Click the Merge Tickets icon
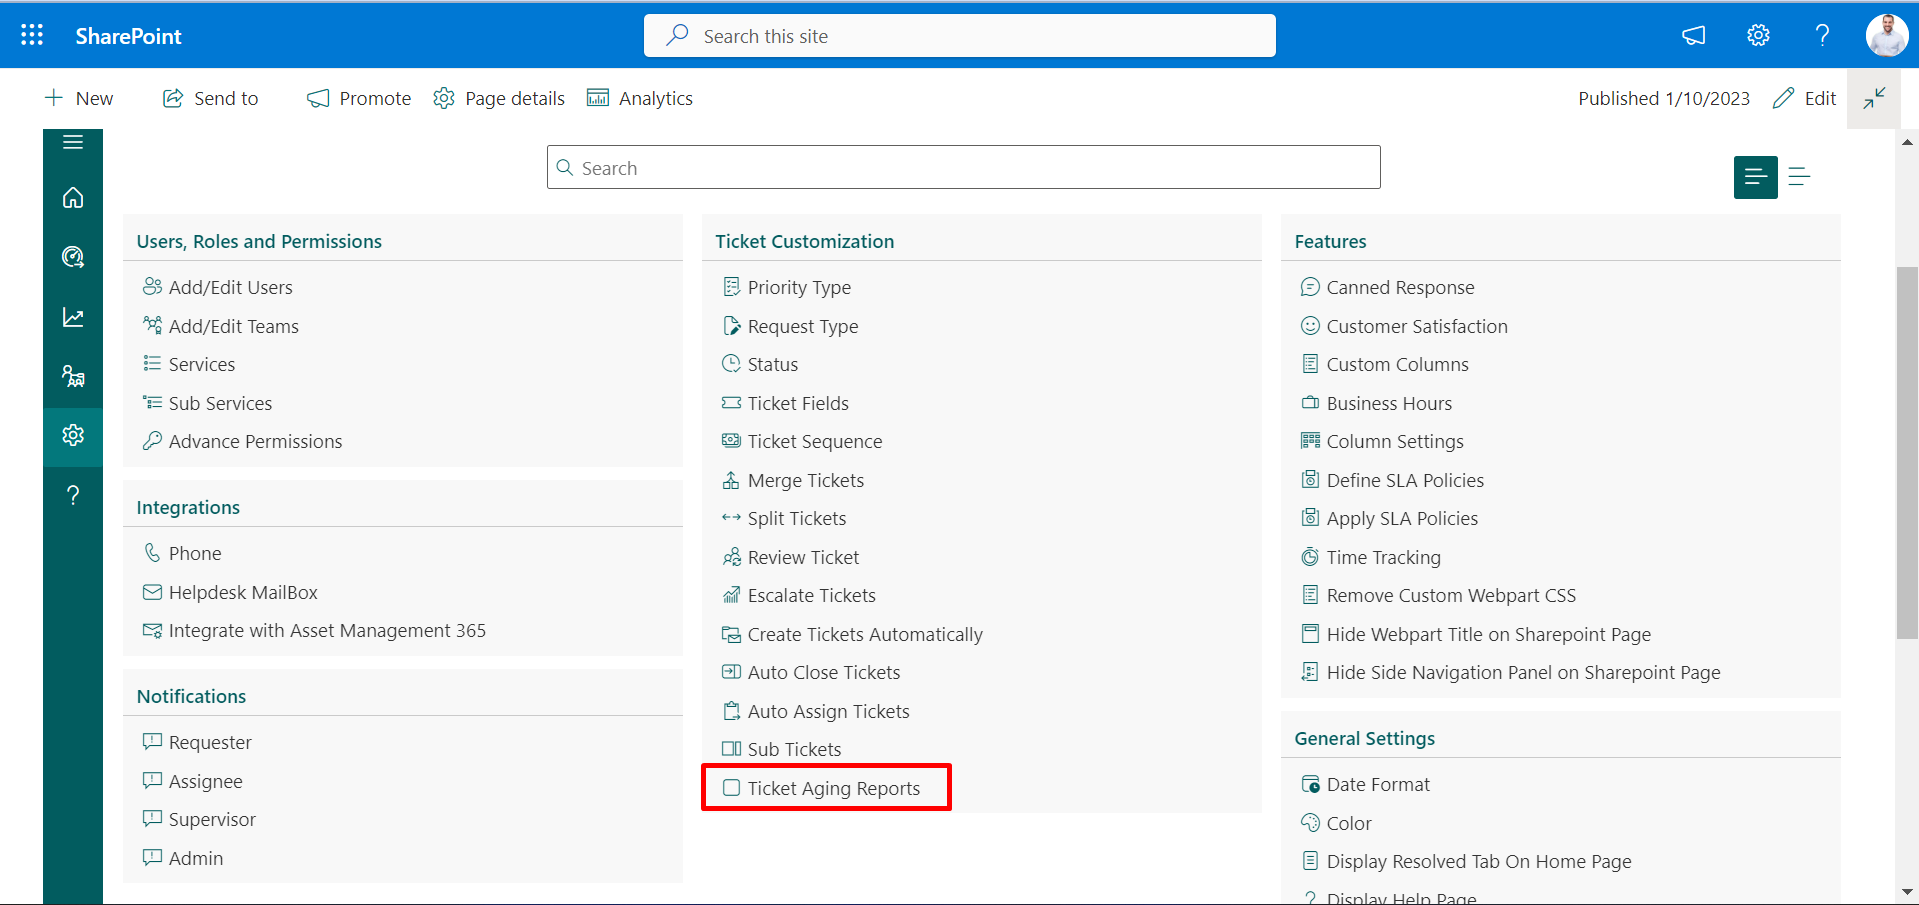Viewport: 1919px width, 905px height. (x=732, y=480)
